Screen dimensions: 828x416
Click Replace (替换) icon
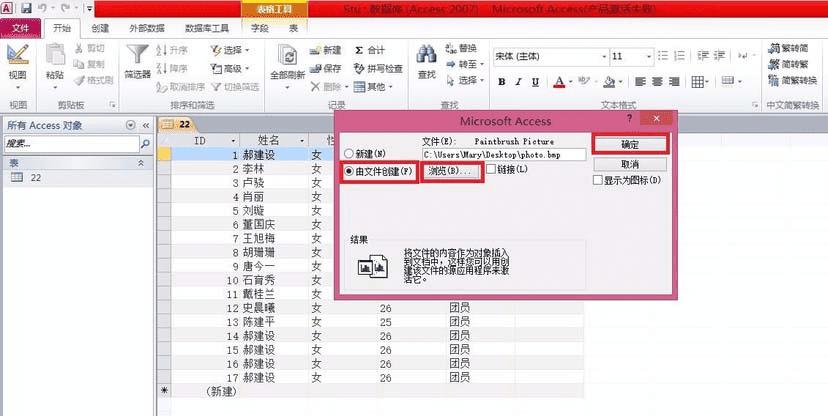click(451, 49)
